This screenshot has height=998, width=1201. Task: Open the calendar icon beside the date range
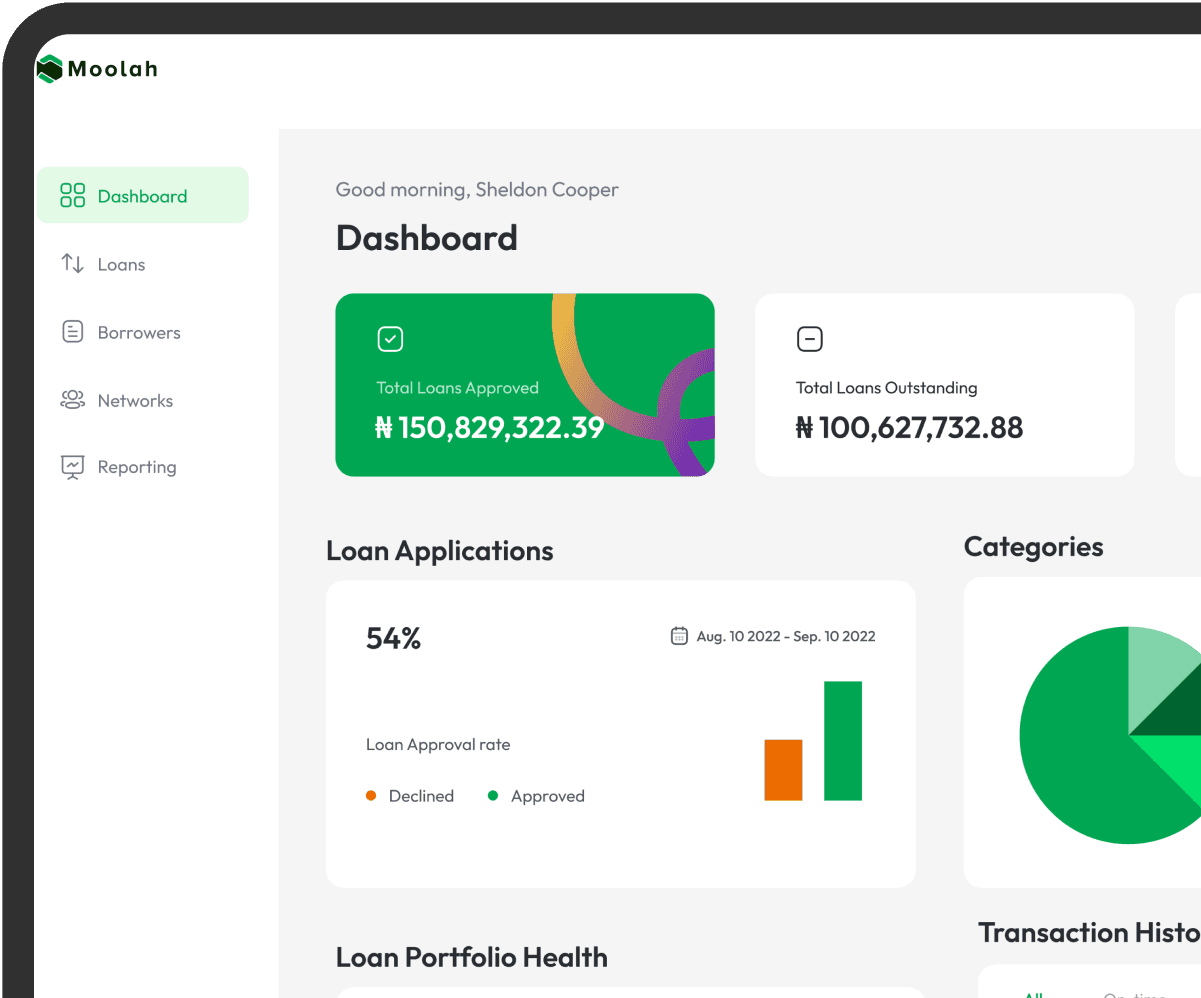(679, 636)
